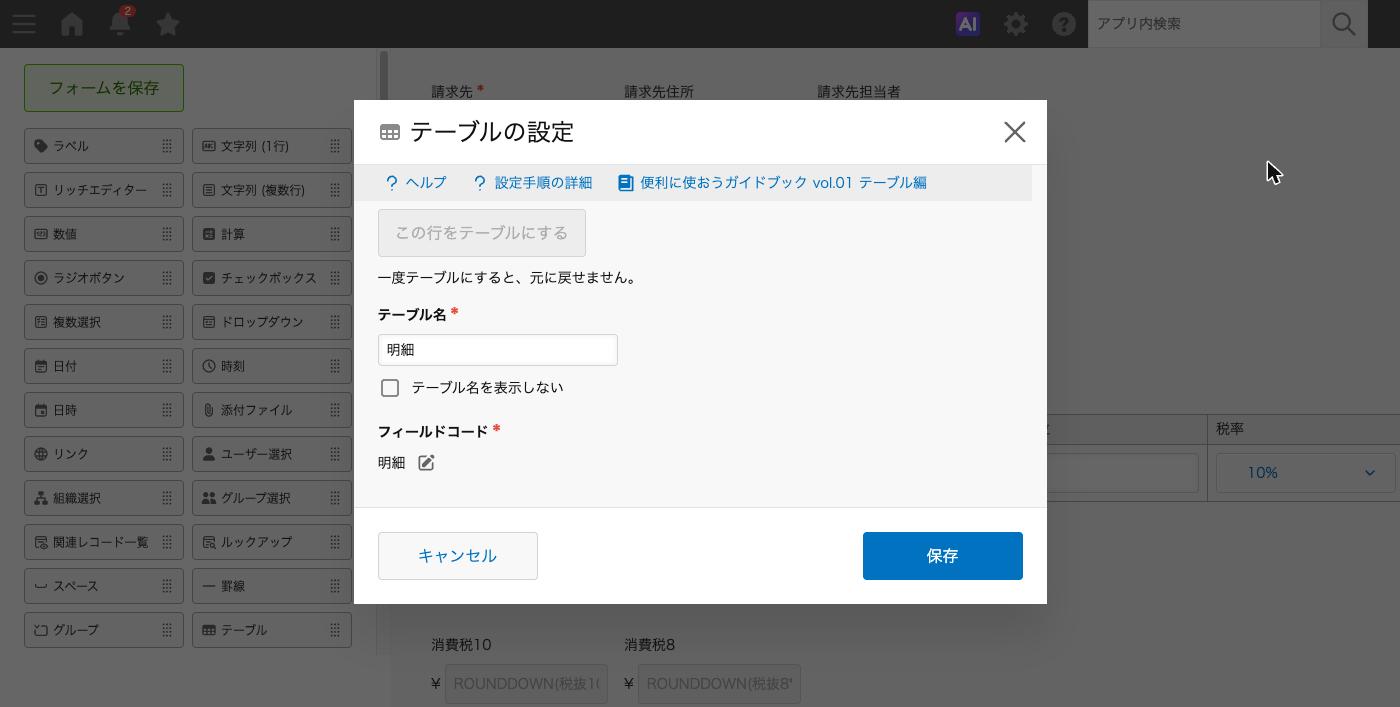Open ガイドブック vol.01 テーブル編 link
This screenshot has width=1400, height=707.
(772, 183)
